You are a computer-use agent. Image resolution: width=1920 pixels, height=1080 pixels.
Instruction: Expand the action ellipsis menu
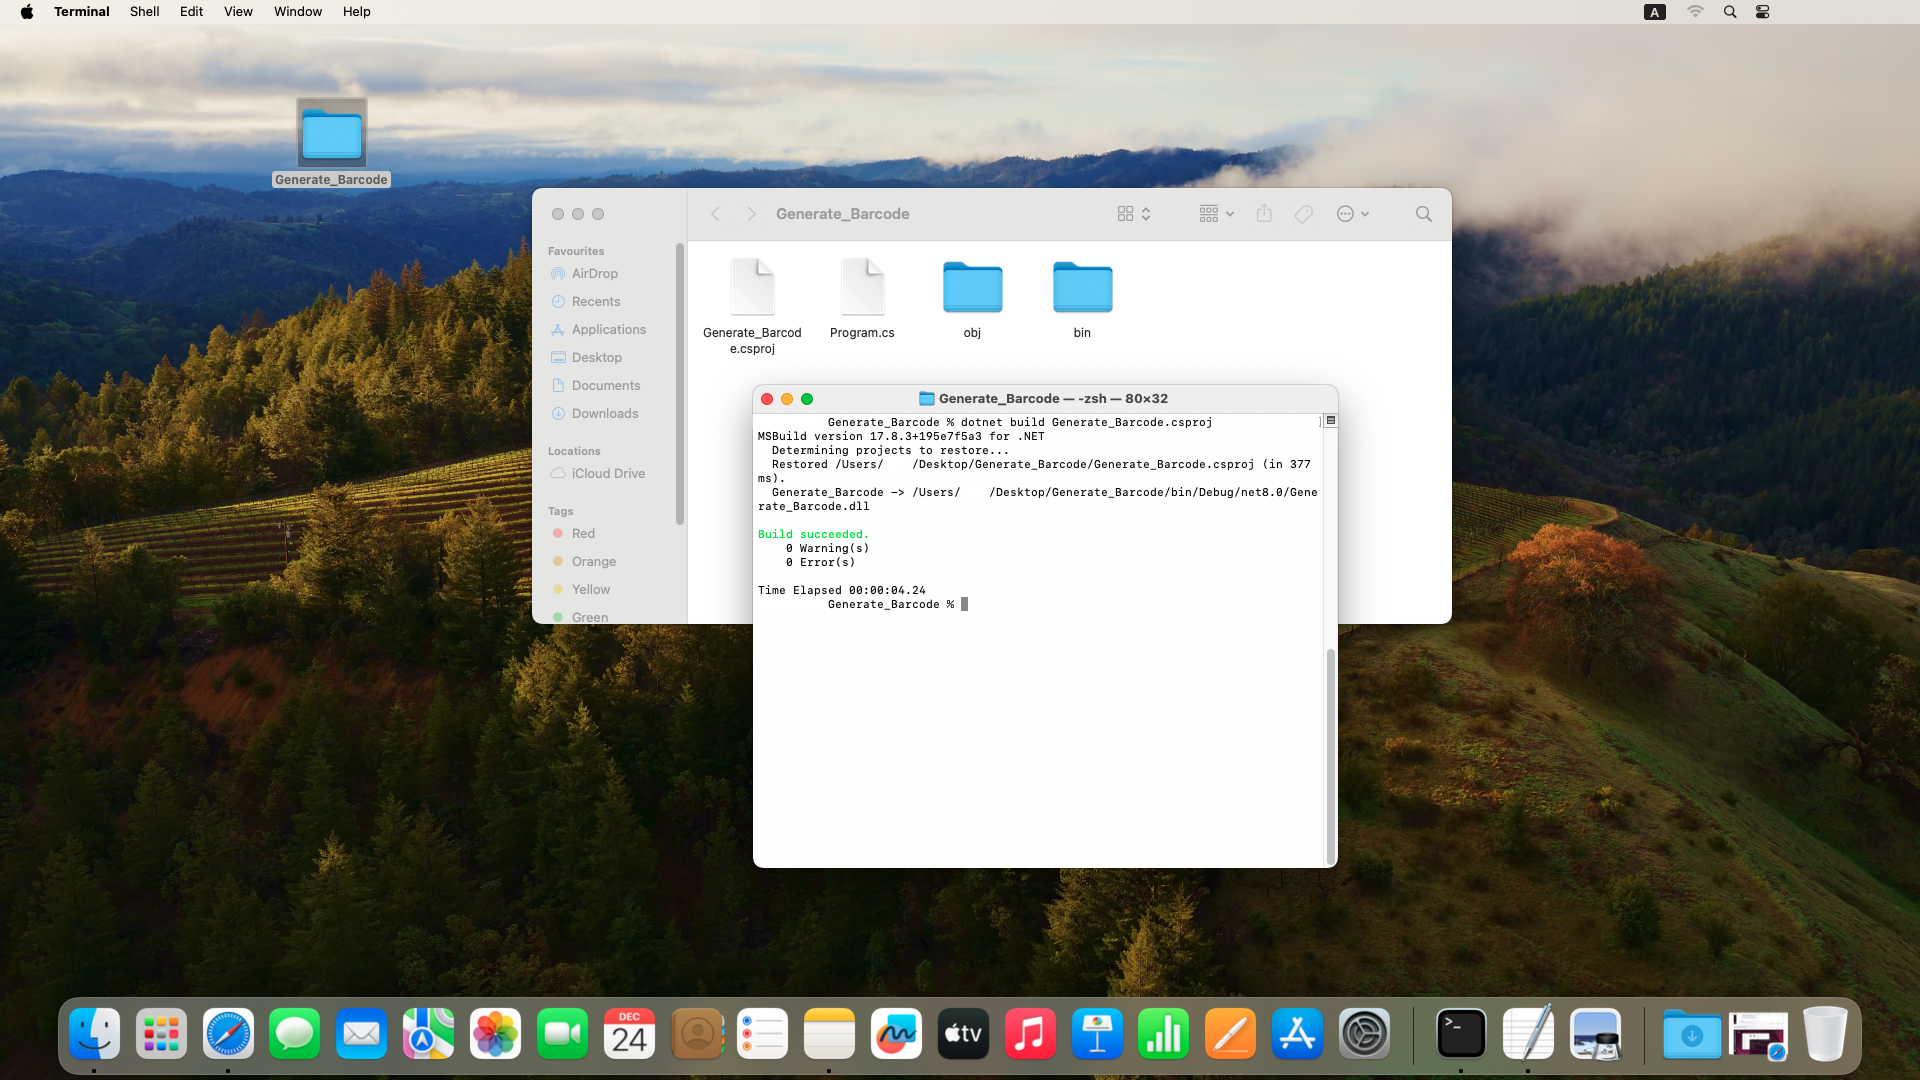point(1352,214)
